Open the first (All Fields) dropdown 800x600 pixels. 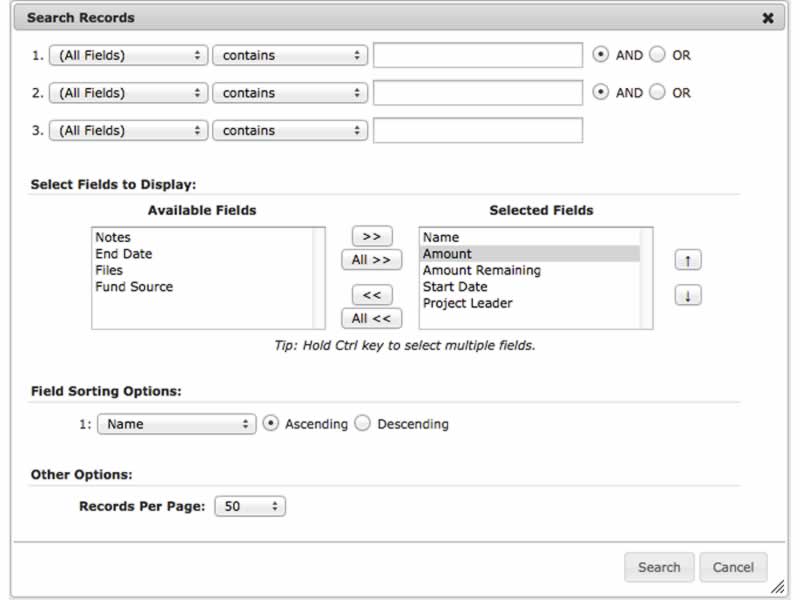(x=128, y=55)
